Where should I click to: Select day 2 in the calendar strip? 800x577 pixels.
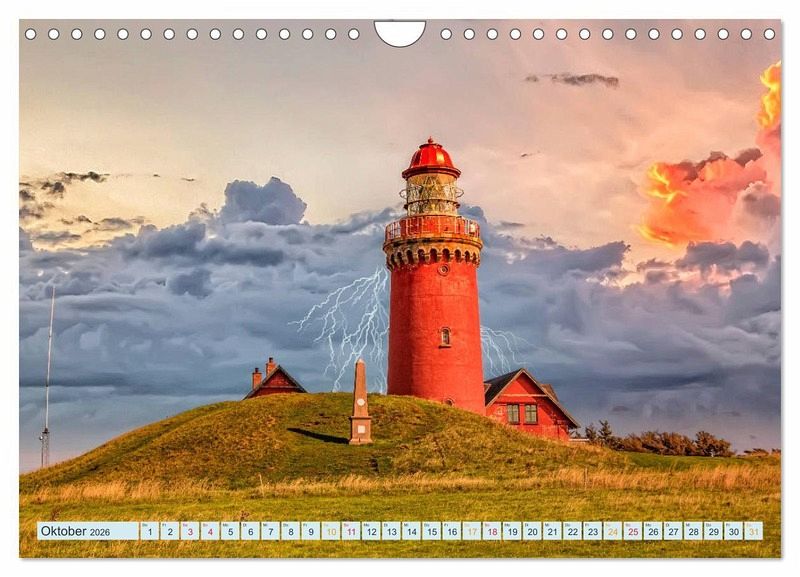click(169, 531)
